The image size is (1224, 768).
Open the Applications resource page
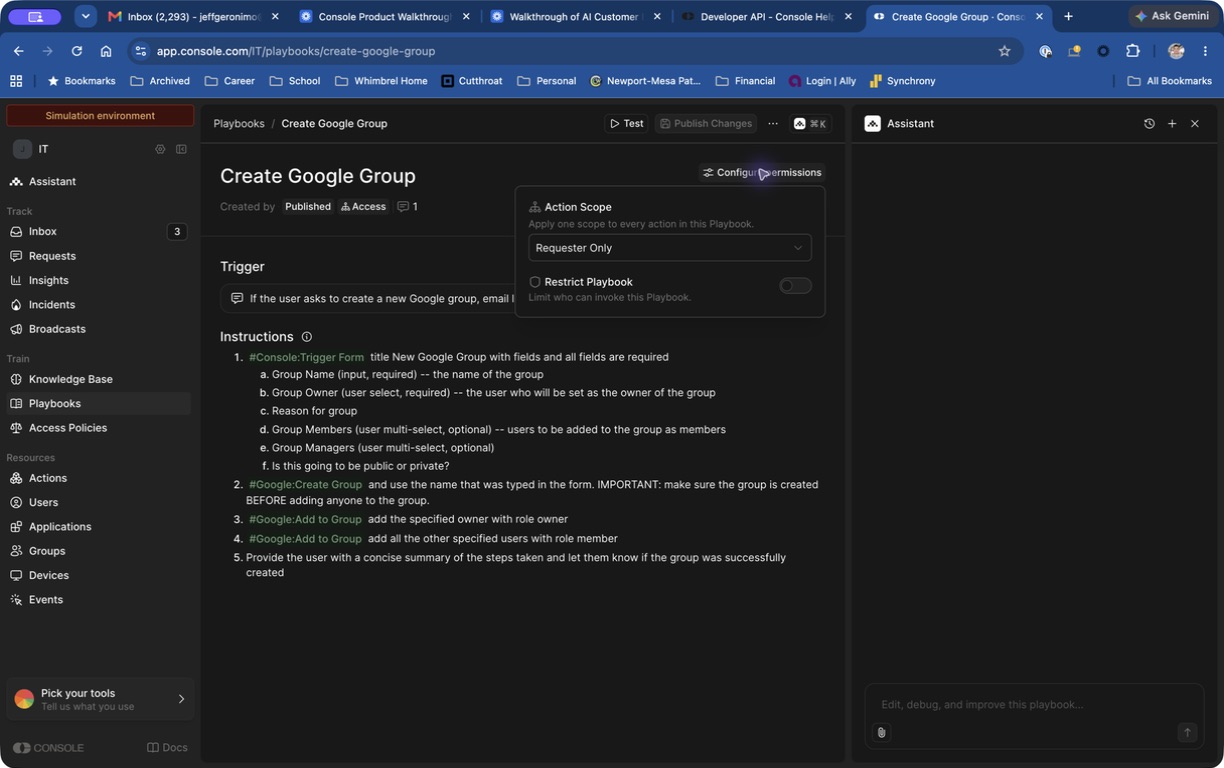tap(97, 526)
